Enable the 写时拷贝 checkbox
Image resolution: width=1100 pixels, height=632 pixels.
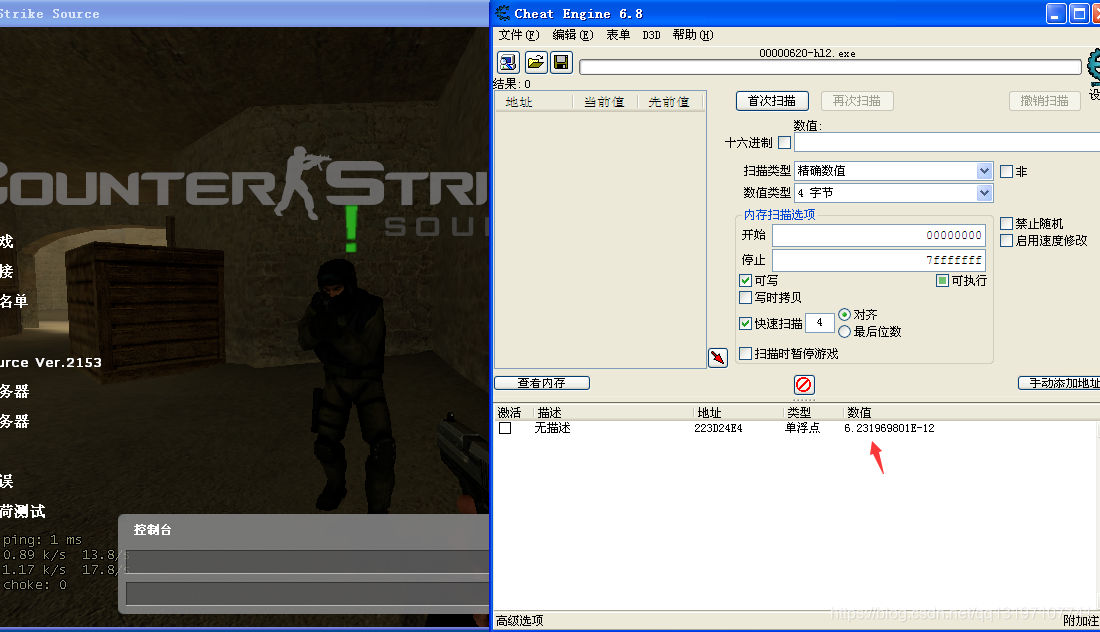[746, 297]
